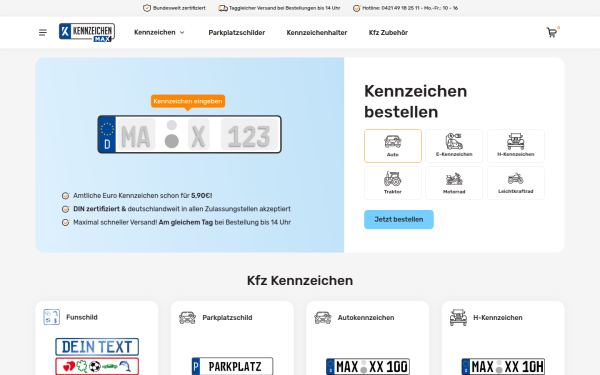Click the checkmark icon beside DIN zertifiziert
This screenshot has width=600, height=375.
pos(66,209)
